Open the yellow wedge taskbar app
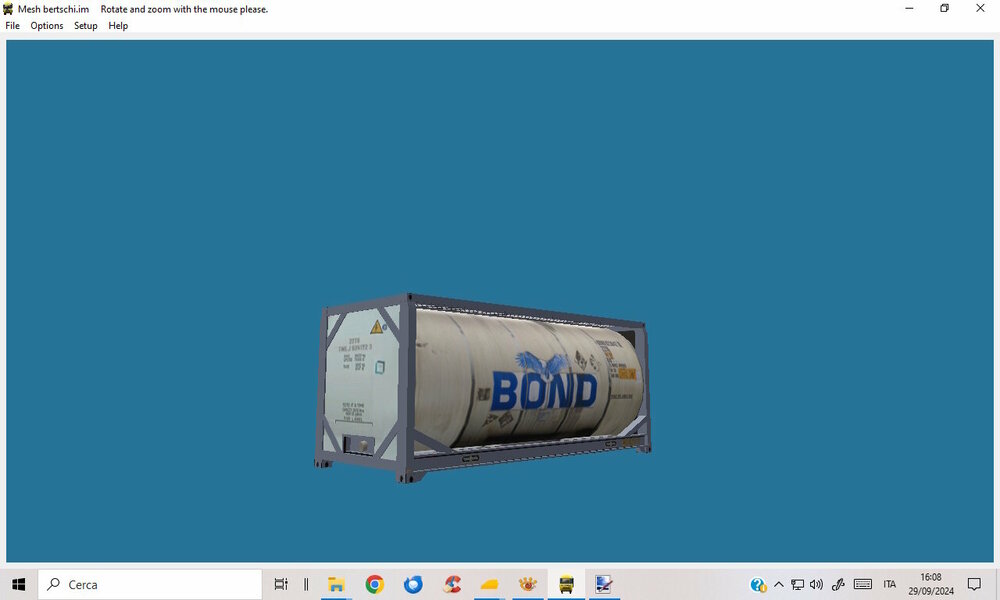The height and width of the screenshot is (600, 1000). [x=490, y=584]
